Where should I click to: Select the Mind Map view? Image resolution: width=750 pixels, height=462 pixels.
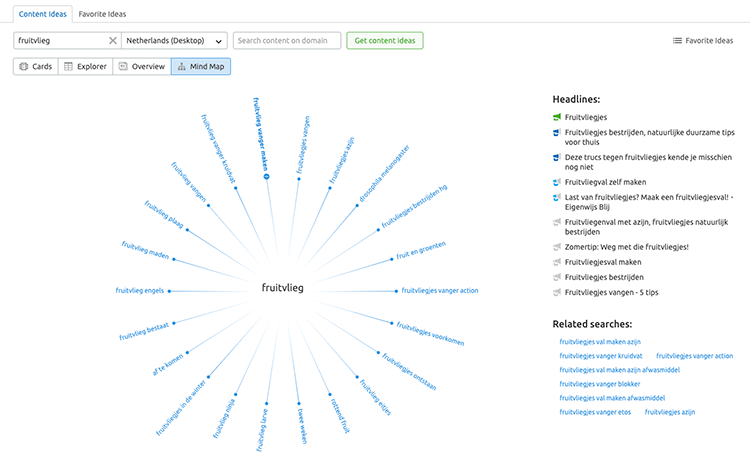201,66
